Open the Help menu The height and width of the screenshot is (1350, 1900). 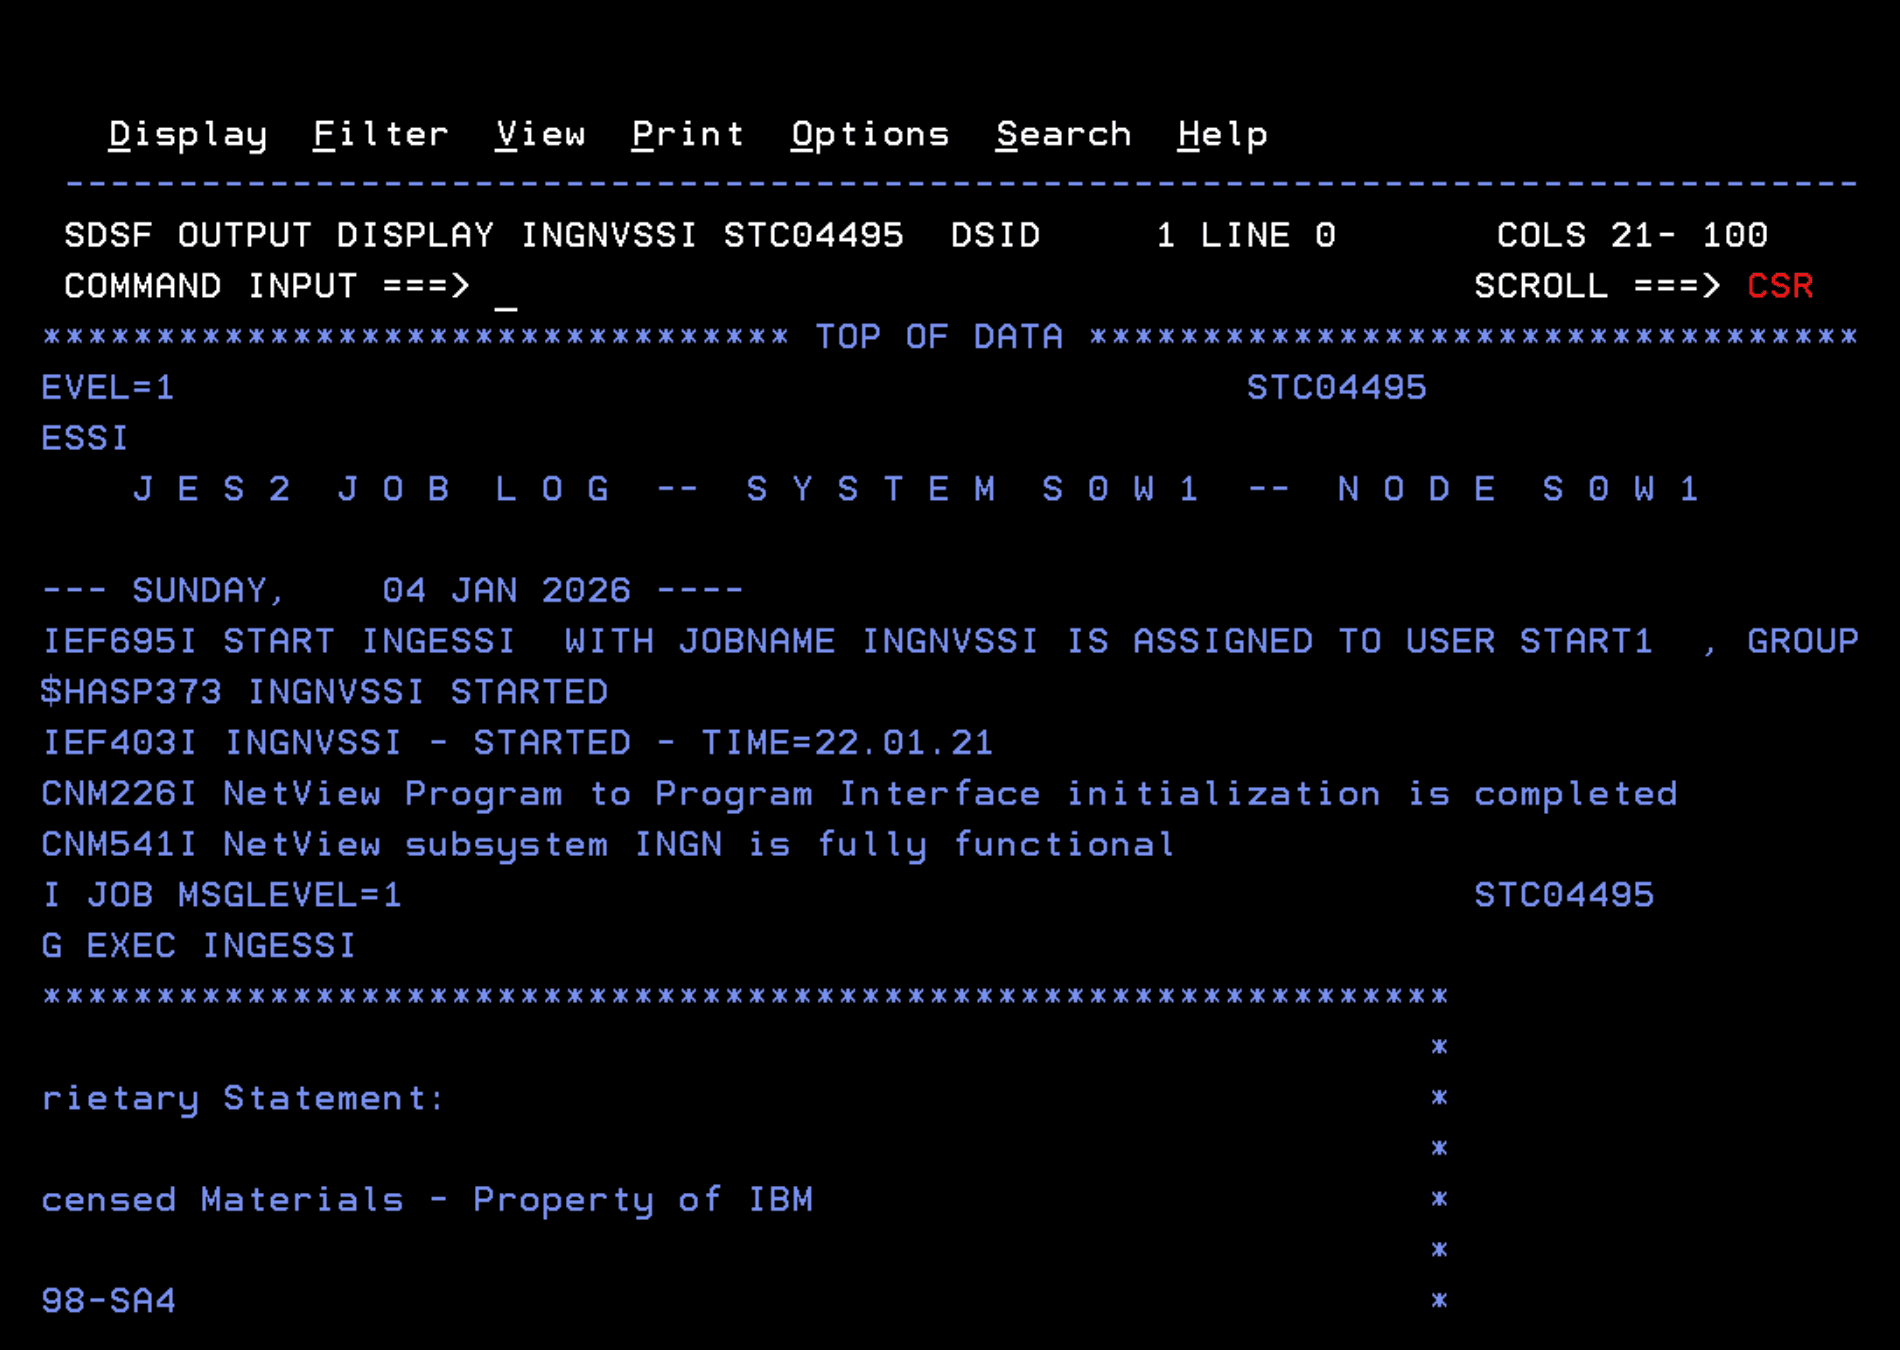(1221, 134)
